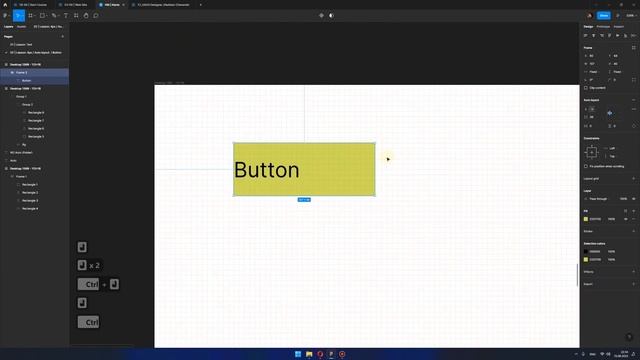The height and width of the screenshot is (360, 640).
Task: Select the Move tool
Action: pos(18,16)
